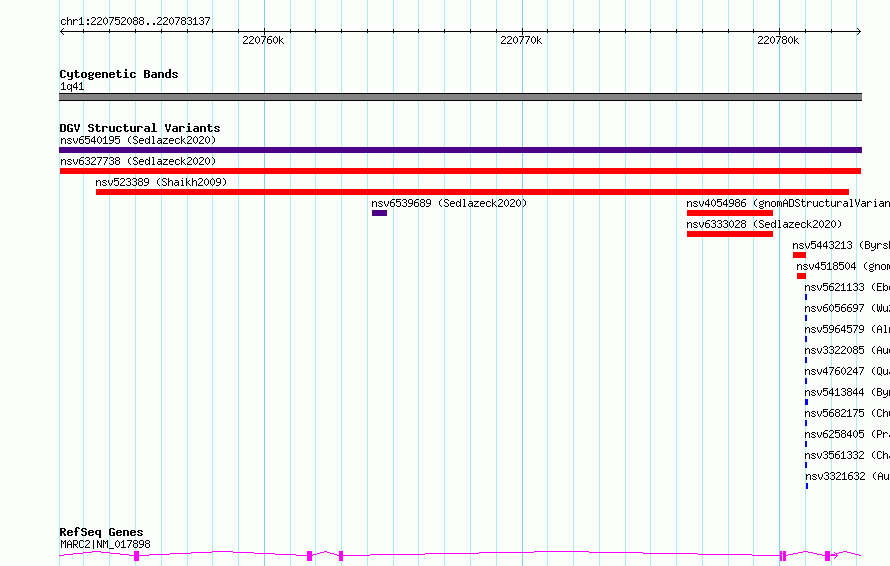Open the nsv6333028 (Sedlazeck2020) label

click(x=764, y=224)
